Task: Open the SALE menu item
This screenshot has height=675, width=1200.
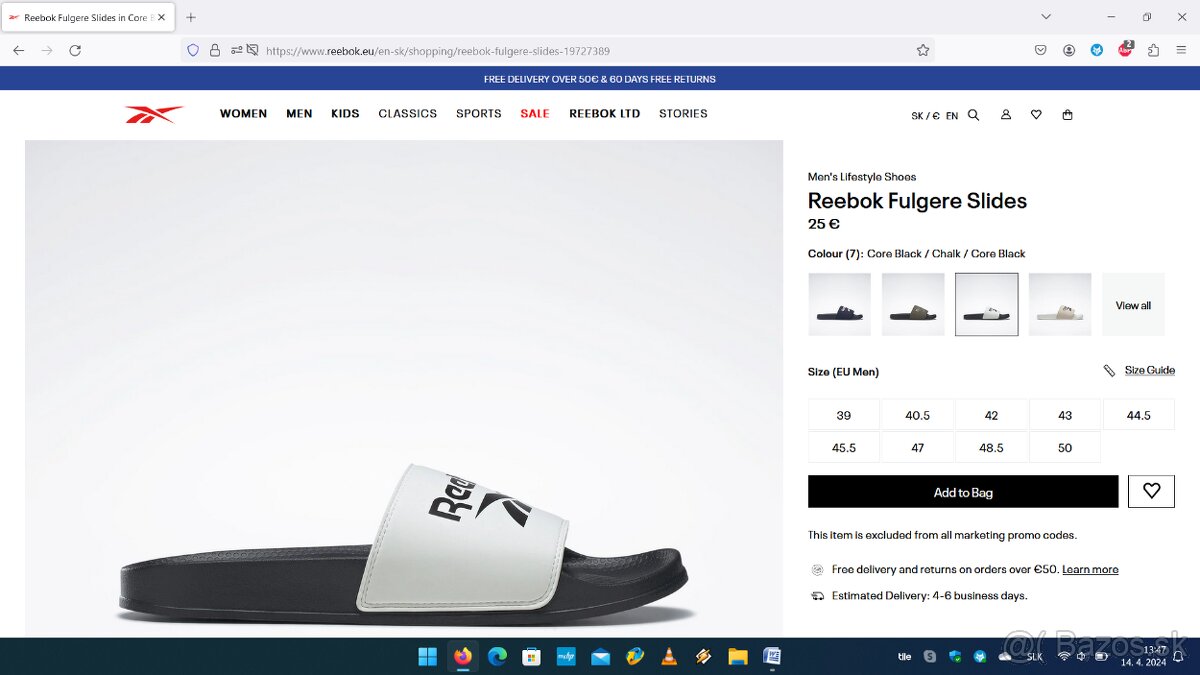Action: tap(535, 113)
